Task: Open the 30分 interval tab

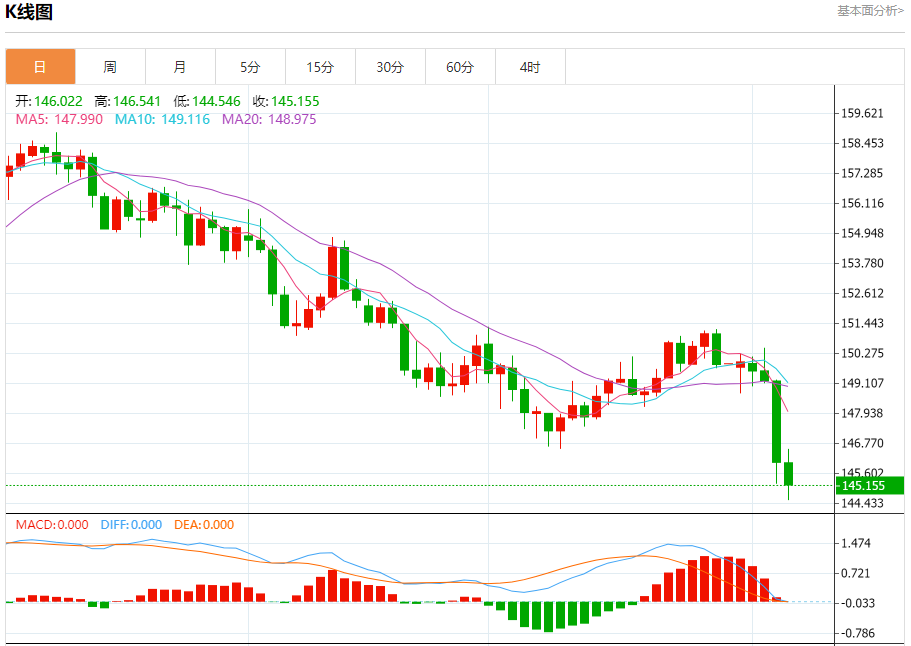Action: [390, 67]
